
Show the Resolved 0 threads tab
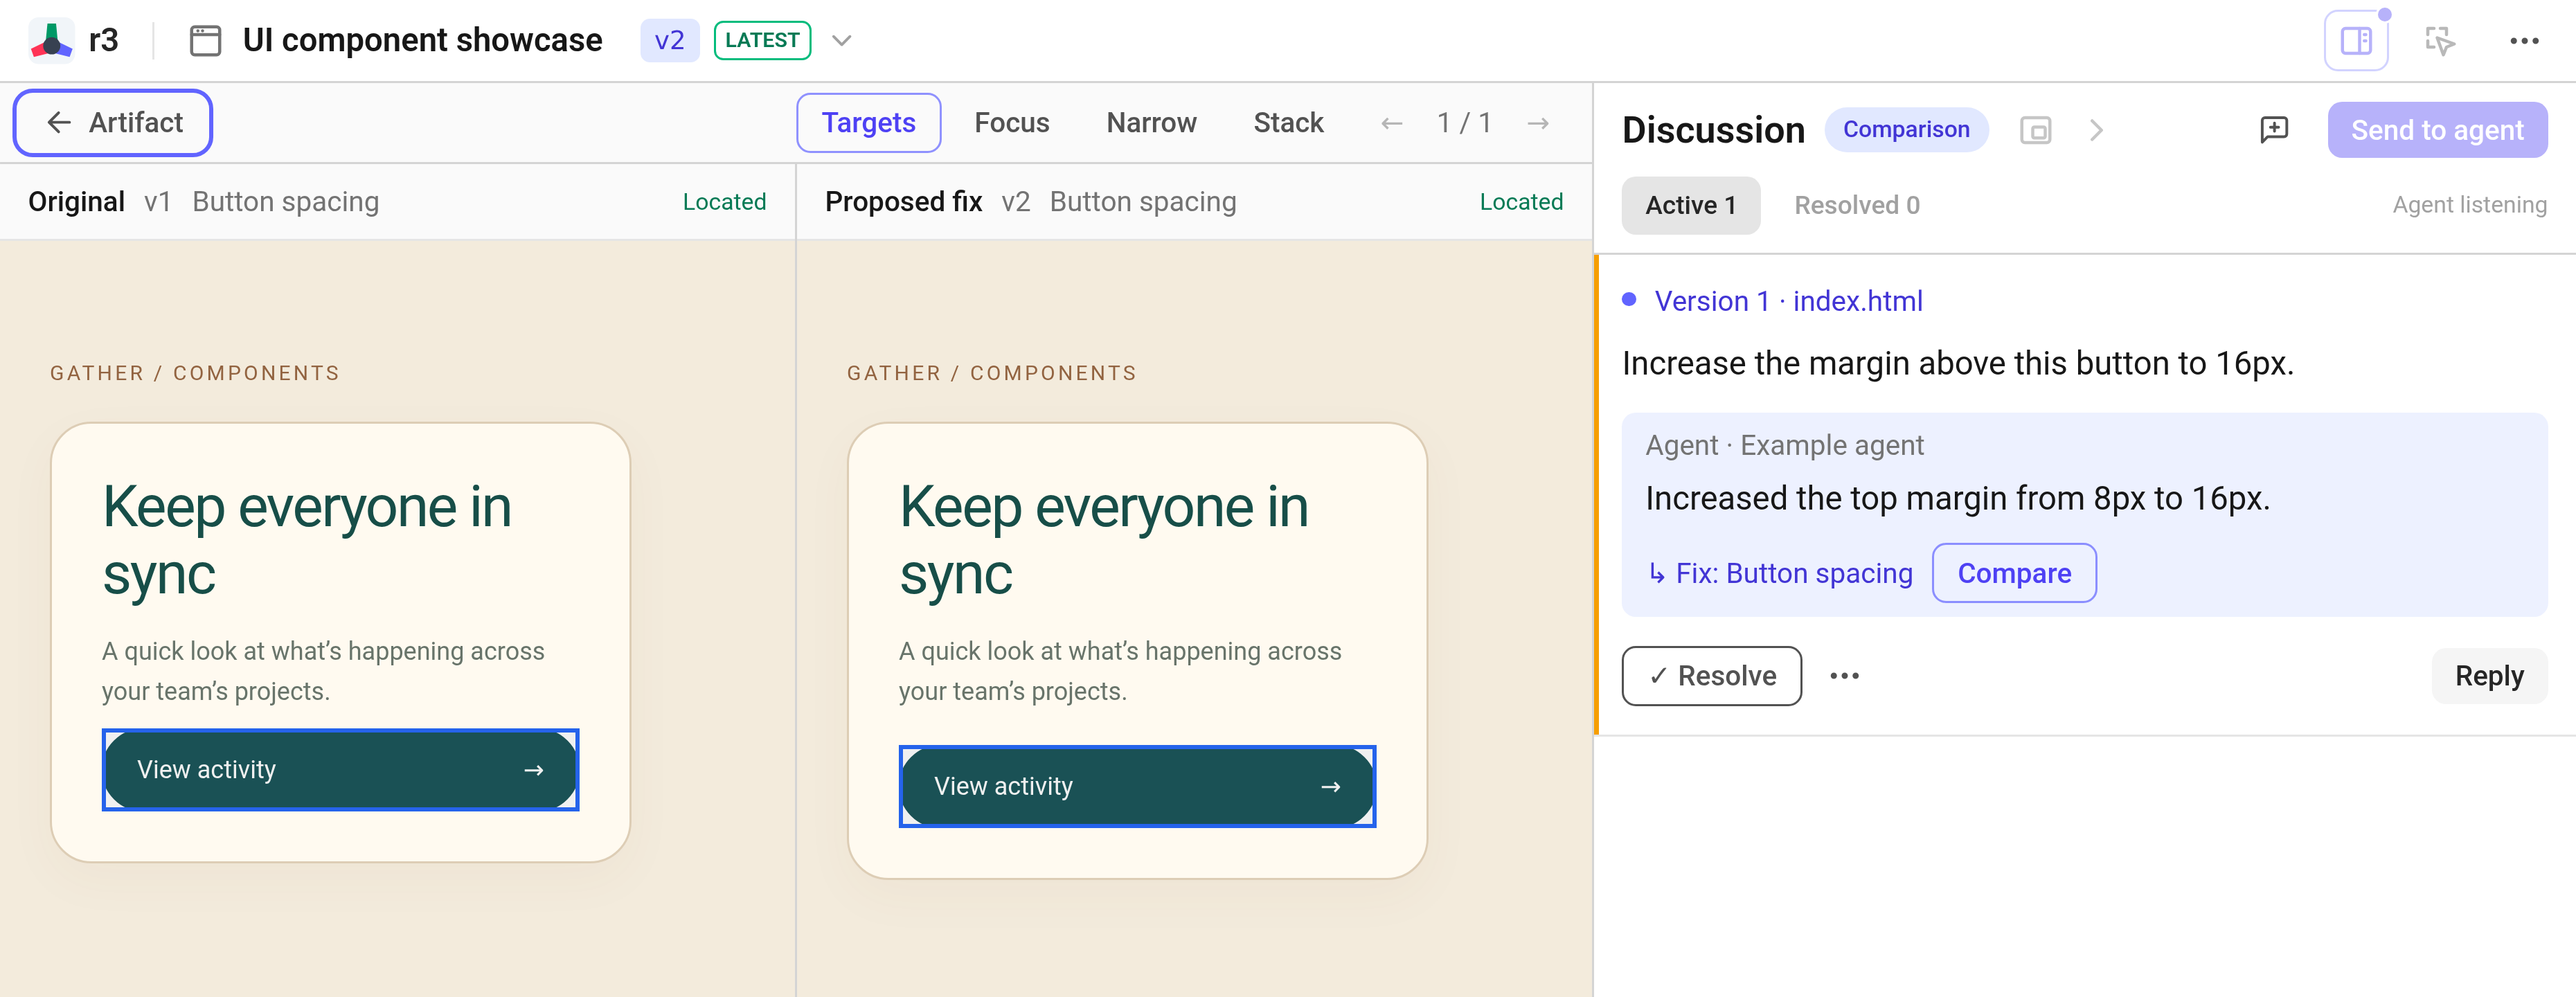click(1857, 205)
